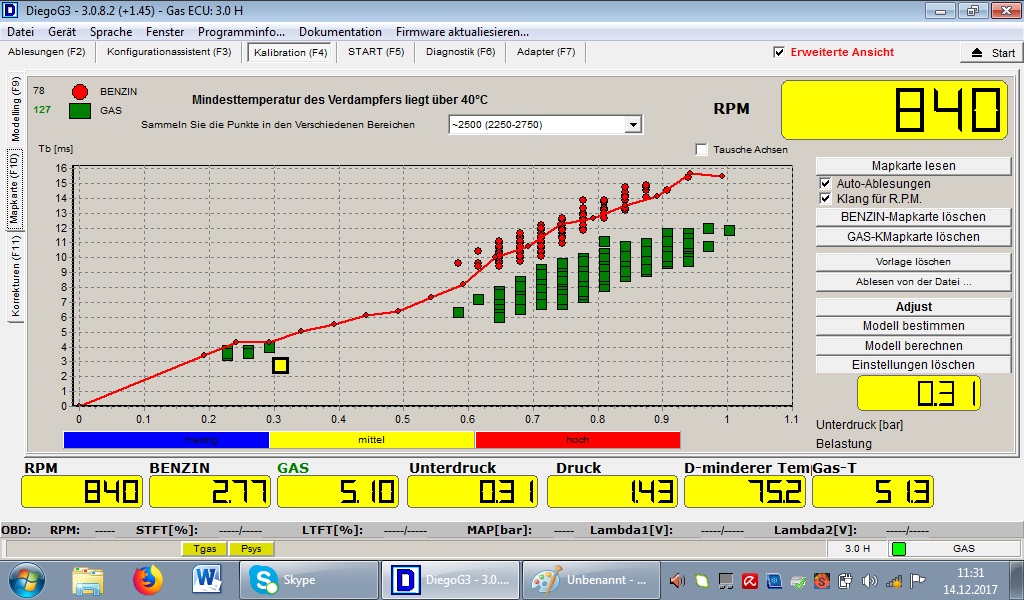1024x600 pixels.
Task: Click the yellow mittel load range bar
Action: tap(371, 440)
